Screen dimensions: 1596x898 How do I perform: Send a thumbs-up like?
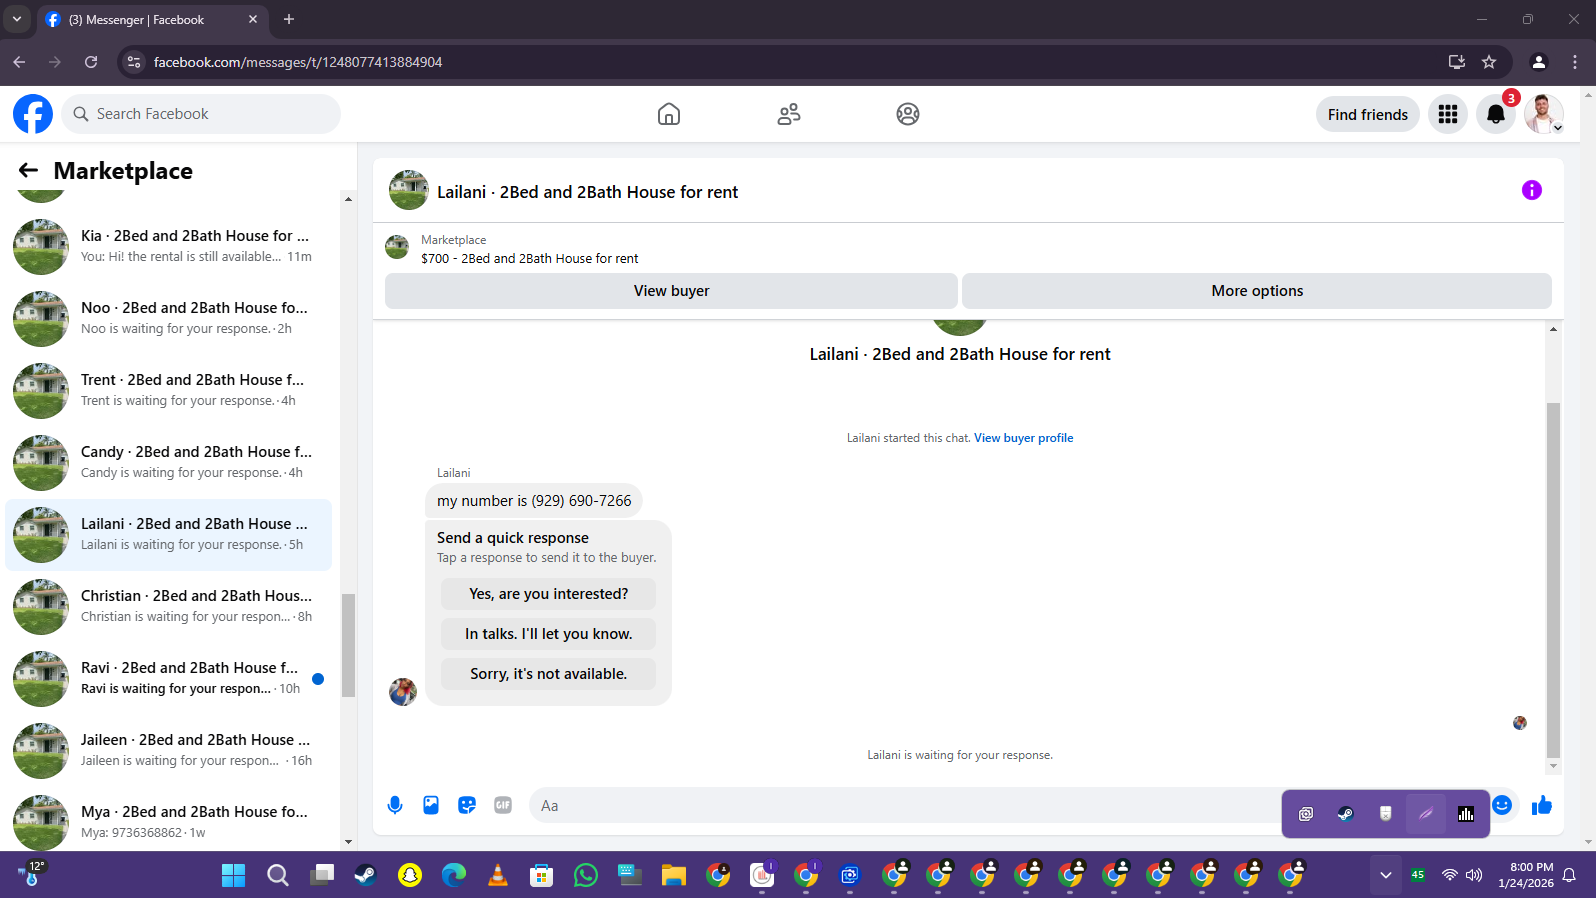point(1542,805)
